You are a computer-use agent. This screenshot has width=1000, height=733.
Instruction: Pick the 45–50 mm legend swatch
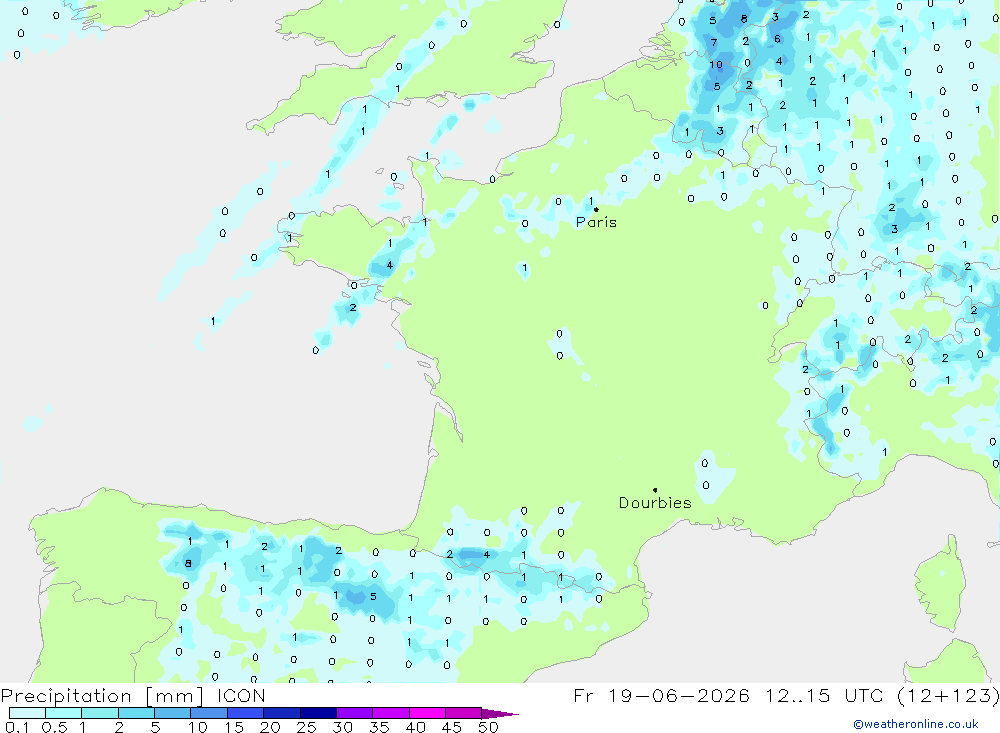[x=464, y=713]
